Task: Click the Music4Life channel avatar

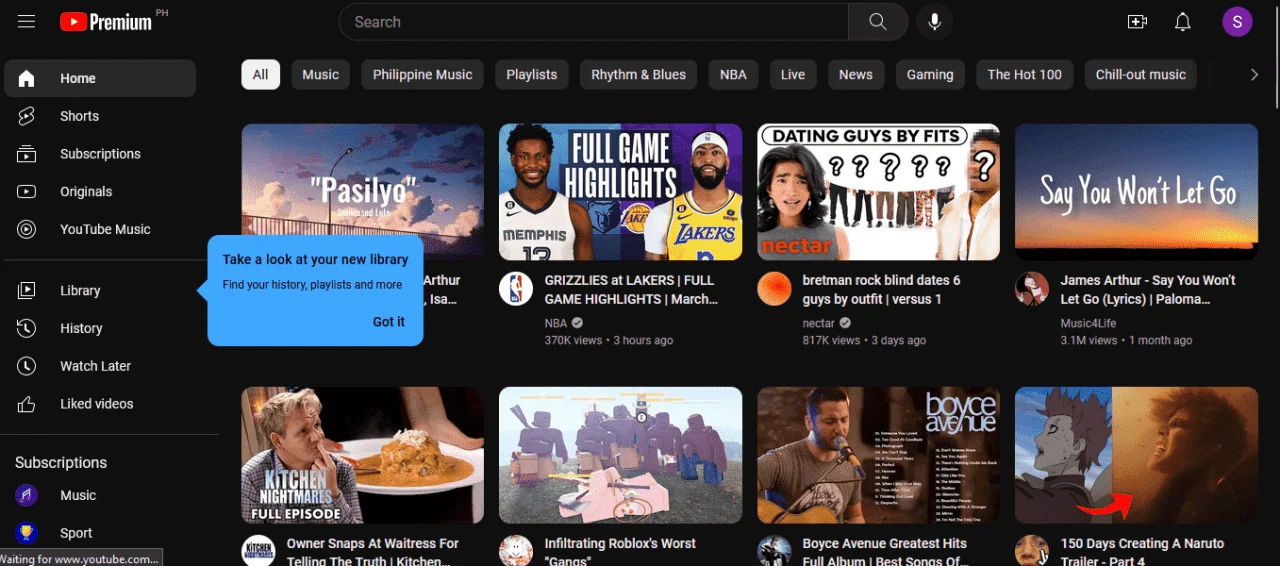Action: (x=1032, y=289)
